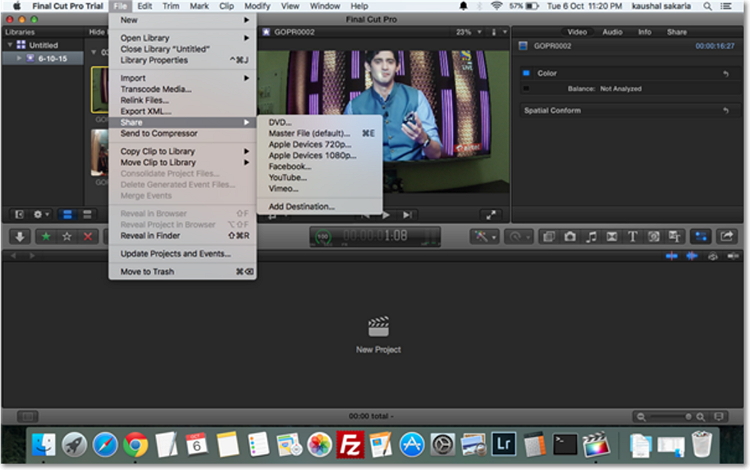750x470 pixels.
Task: Click Update Projects and Events menu entry
Action: [x=175, y=254]
